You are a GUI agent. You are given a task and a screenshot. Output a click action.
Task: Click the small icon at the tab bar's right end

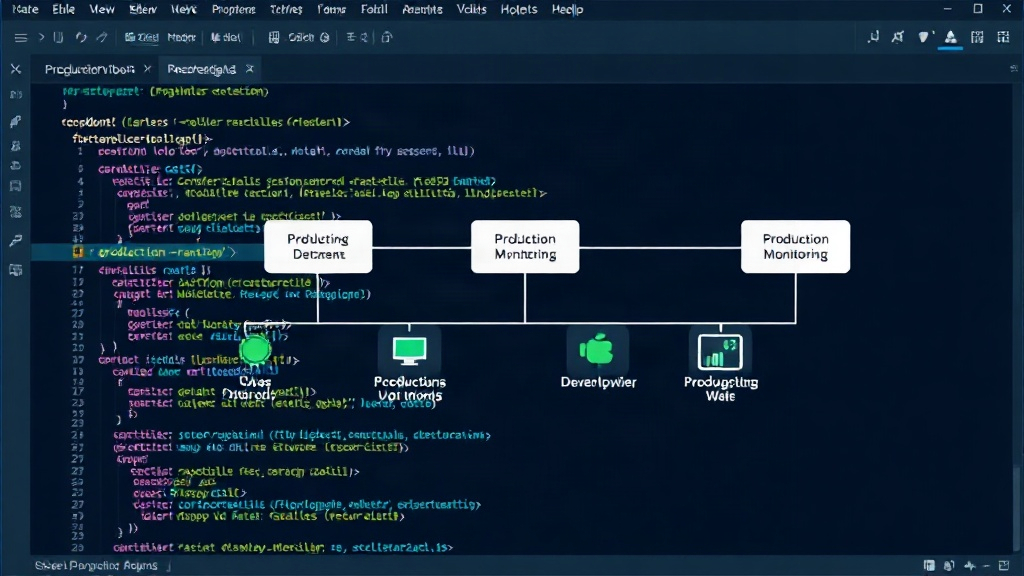coord(1014,69)
